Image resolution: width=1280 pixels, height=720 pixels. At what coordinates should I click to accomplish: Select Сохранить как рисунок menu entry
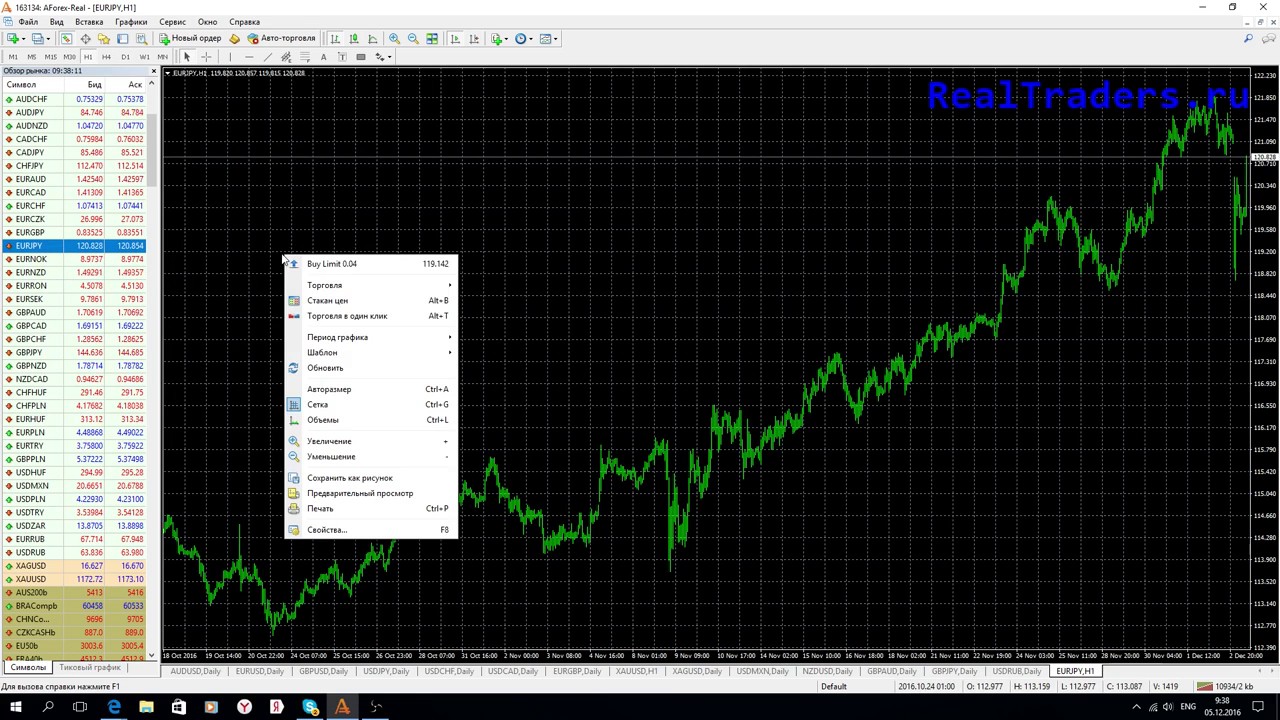(370, 478)
